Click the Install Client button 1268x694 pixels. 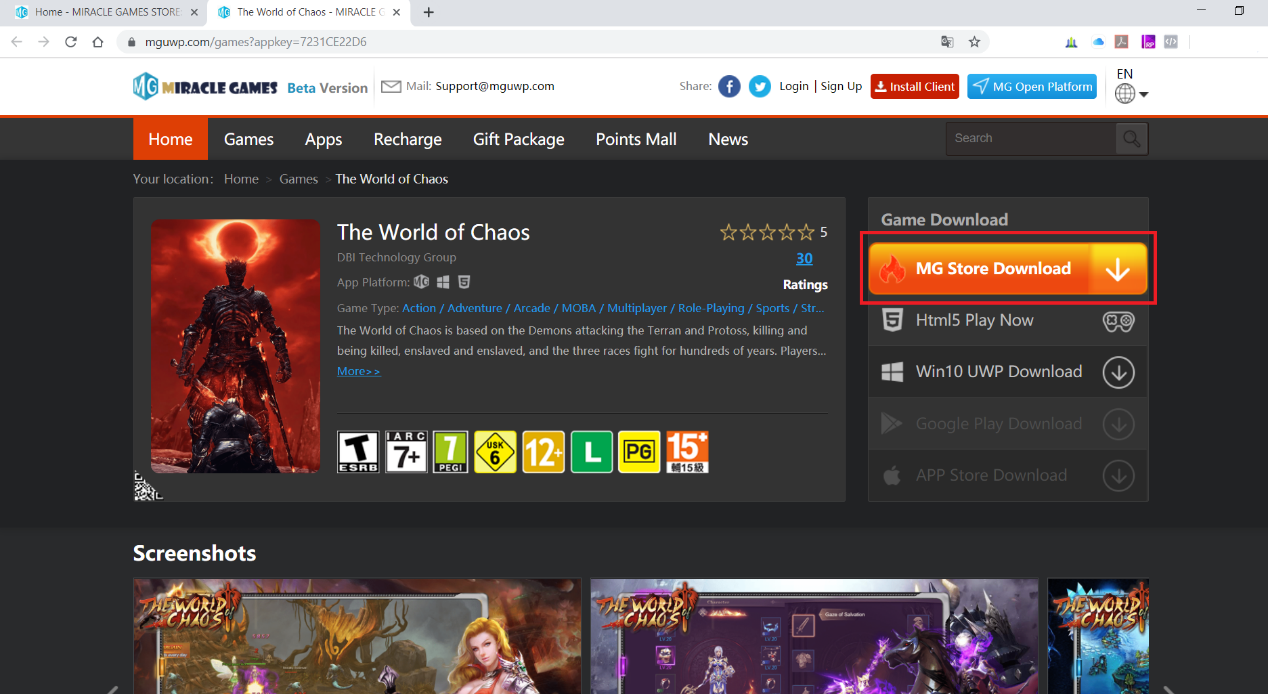(915, 87)
